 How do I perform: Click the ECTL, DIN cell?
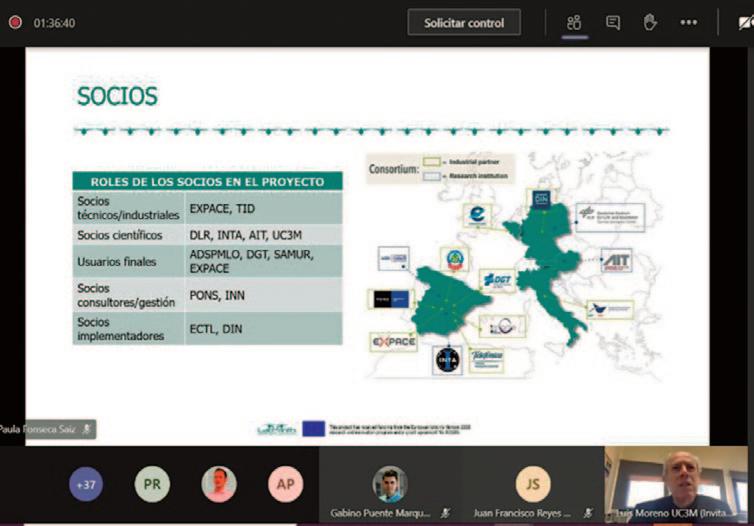pos(264,328)
